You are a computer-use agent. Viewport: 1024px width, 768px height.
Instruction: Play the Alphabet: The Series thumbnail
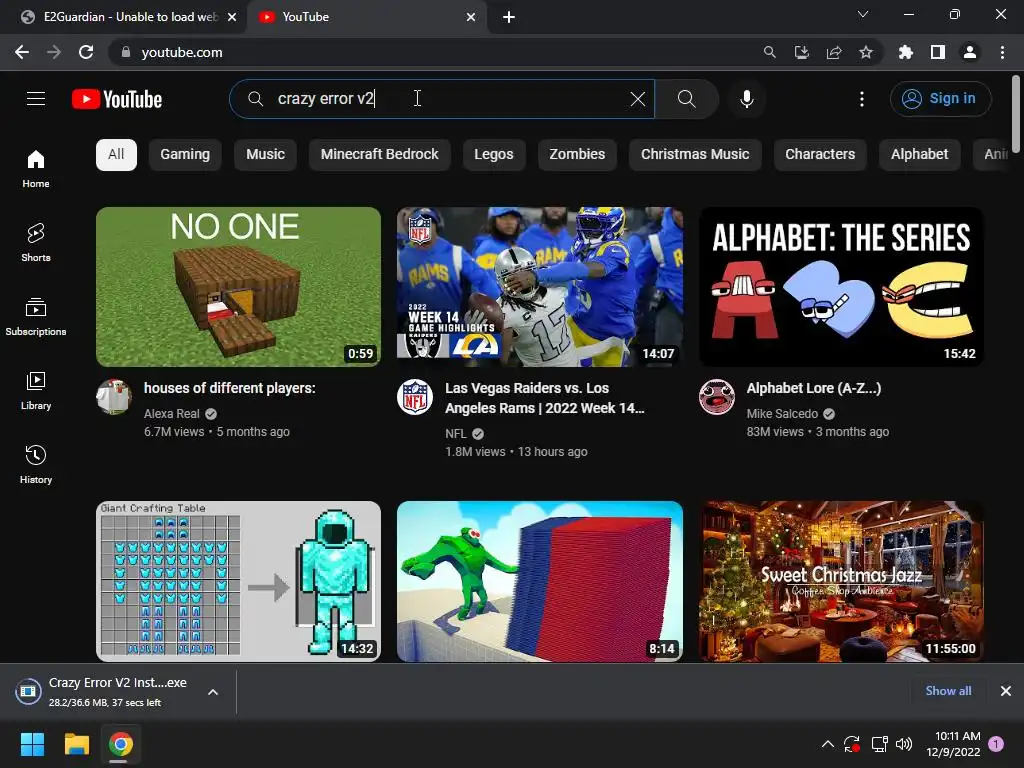841,287
